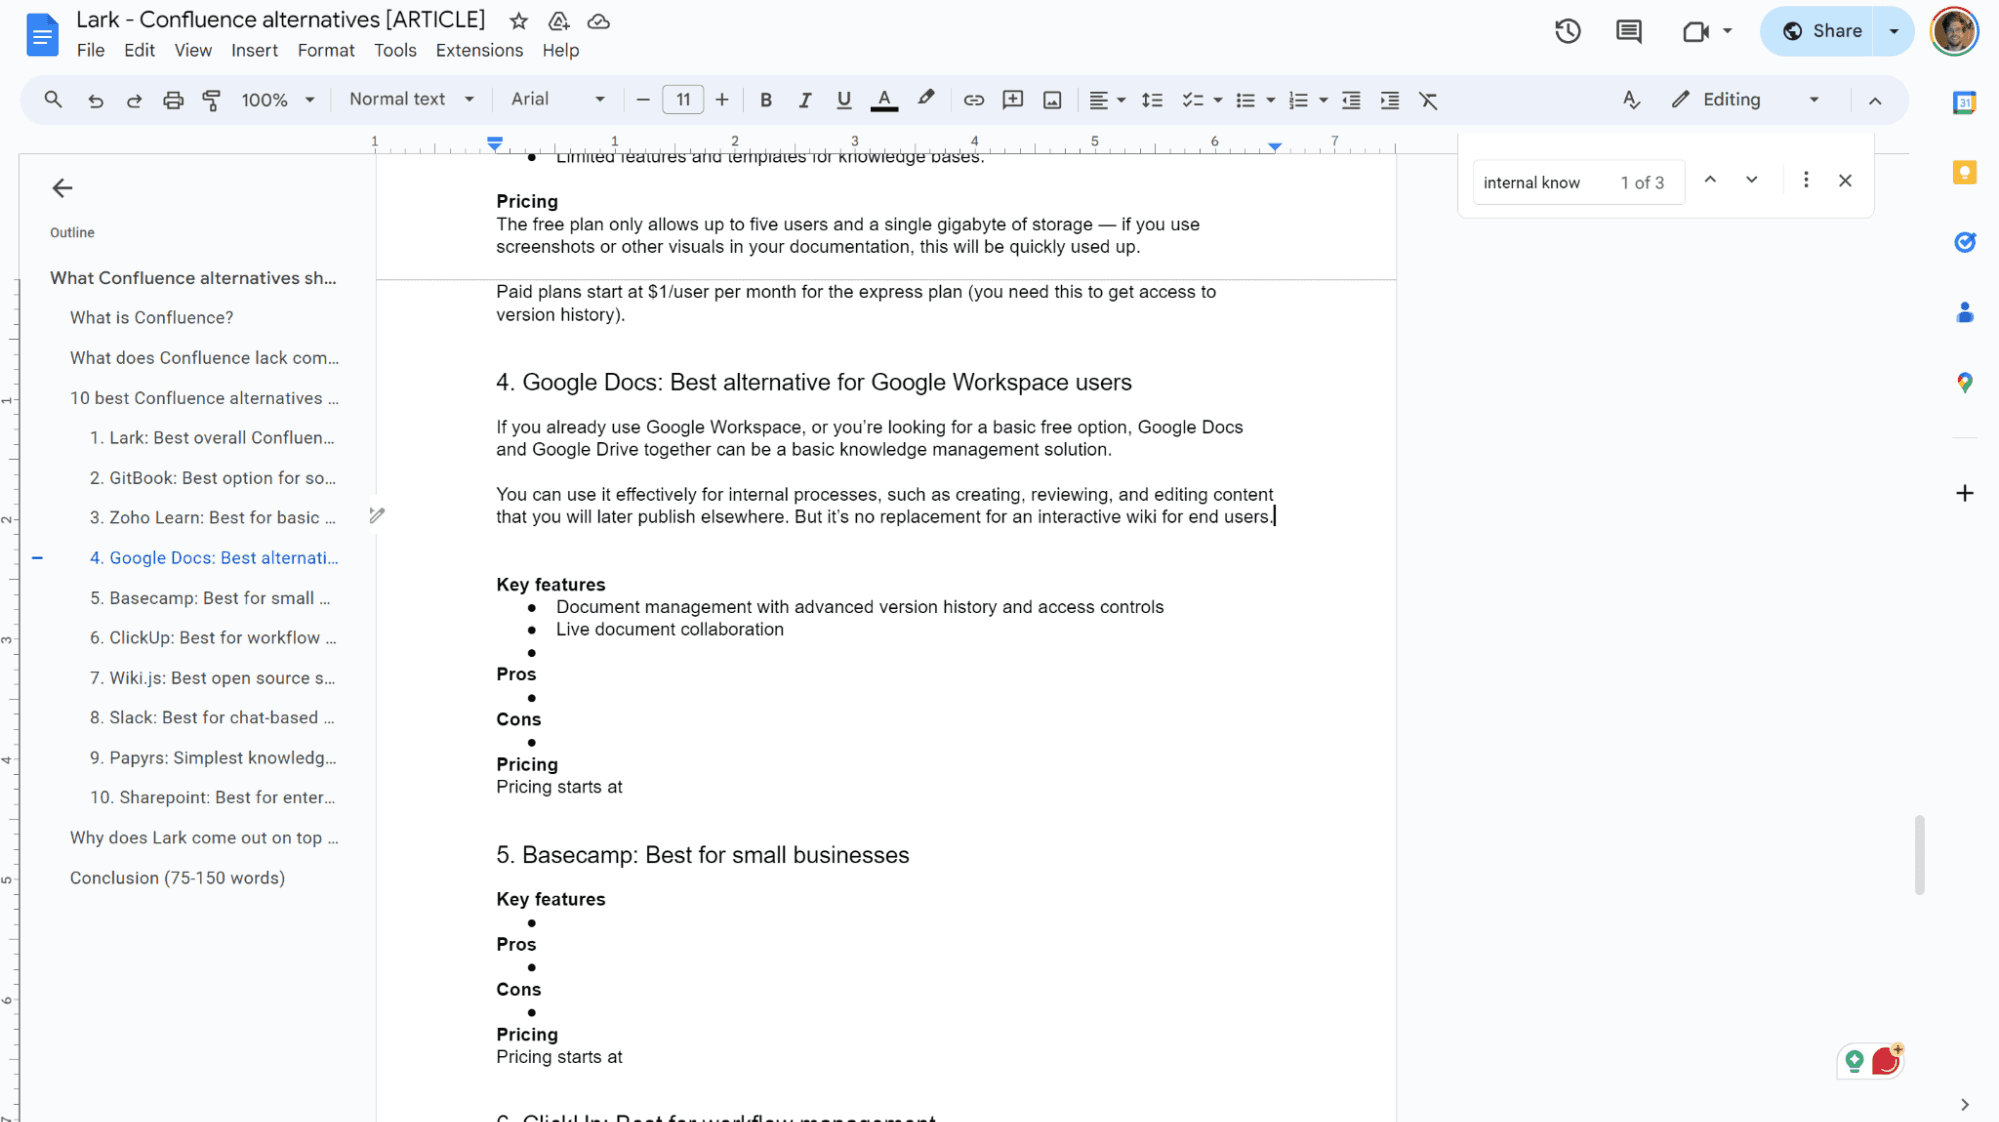Close the document outline panel
The width and height of the screenshot is (1999, 1122).
(x=62, y=188)
